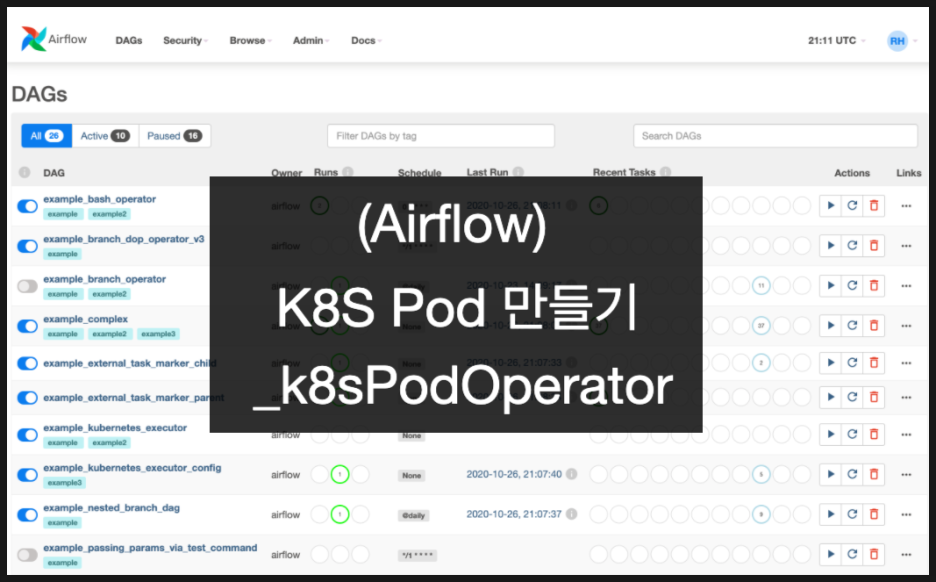Image resolution: width=936 pixels, height=582 pixels.
Task: Pause the example_nested_branch_dag toggle
Action: 27,515
